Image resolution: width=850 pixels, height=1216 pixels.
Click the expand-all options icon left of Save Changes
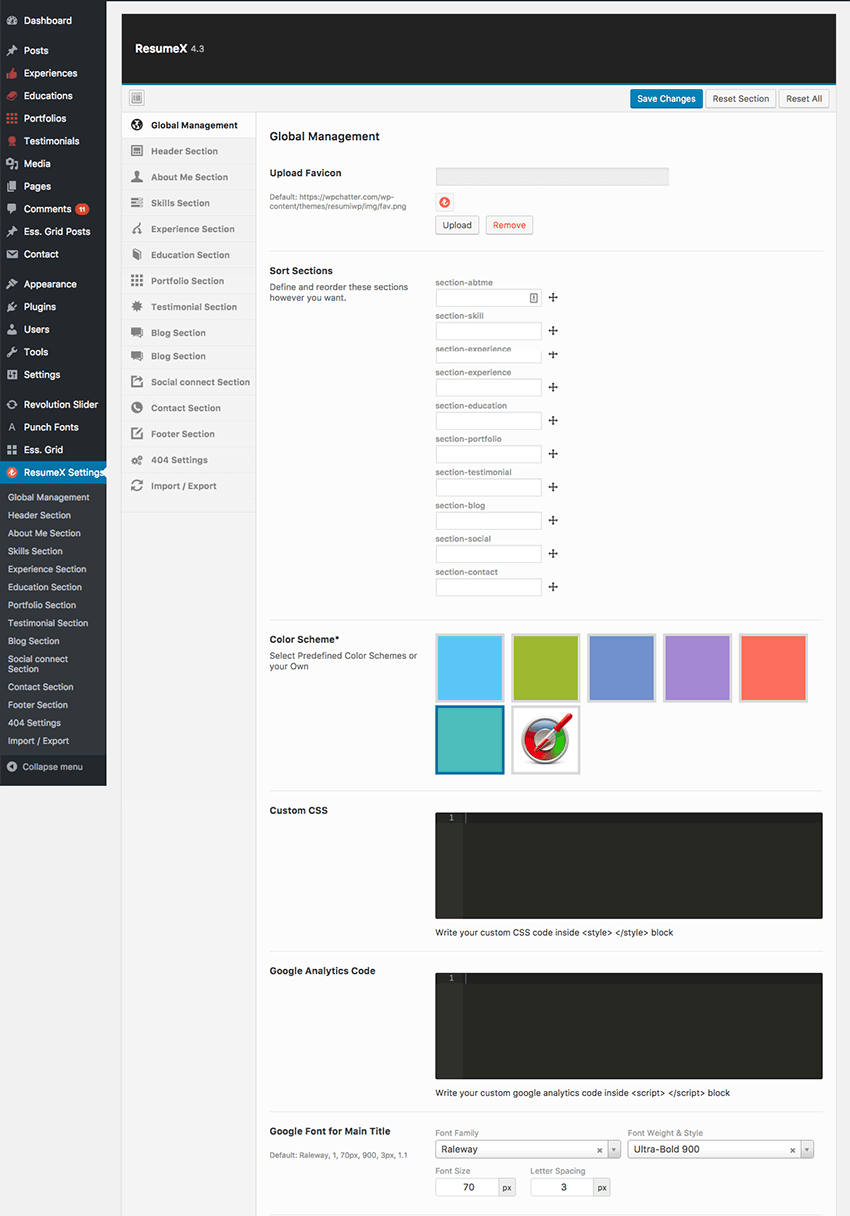point(137,98)
